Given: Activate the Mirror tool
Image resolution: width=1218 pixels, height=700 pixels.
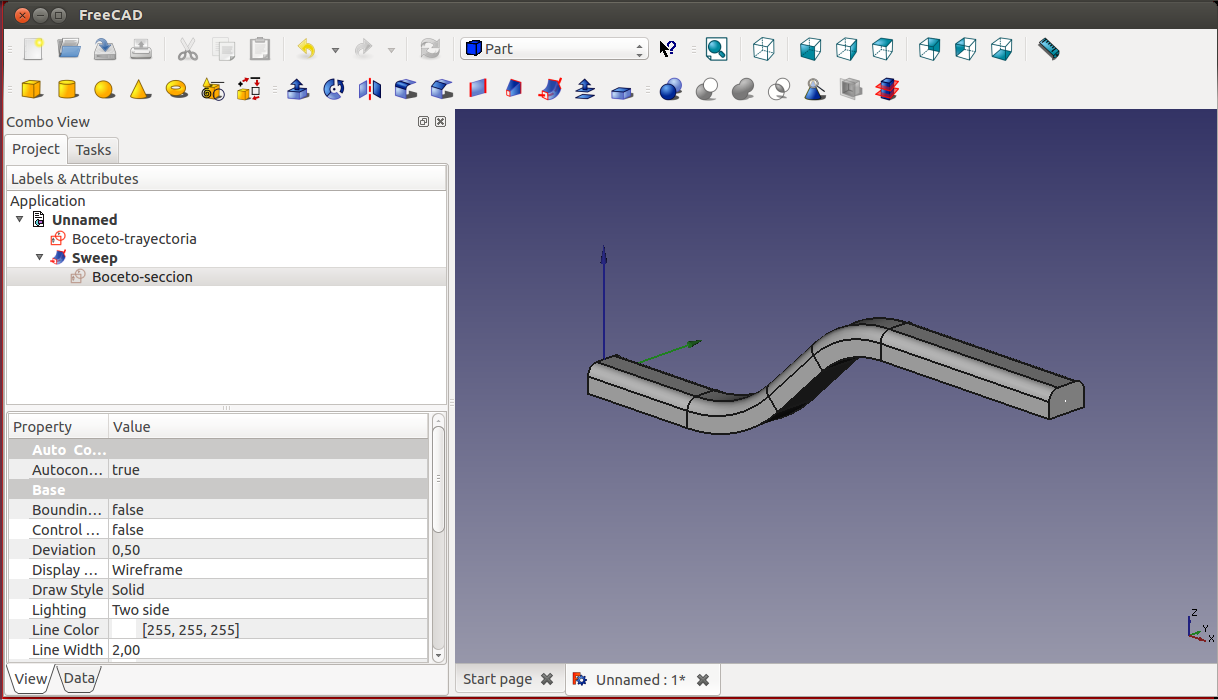Looking at the screenshot, I should (x=370, y=90).
